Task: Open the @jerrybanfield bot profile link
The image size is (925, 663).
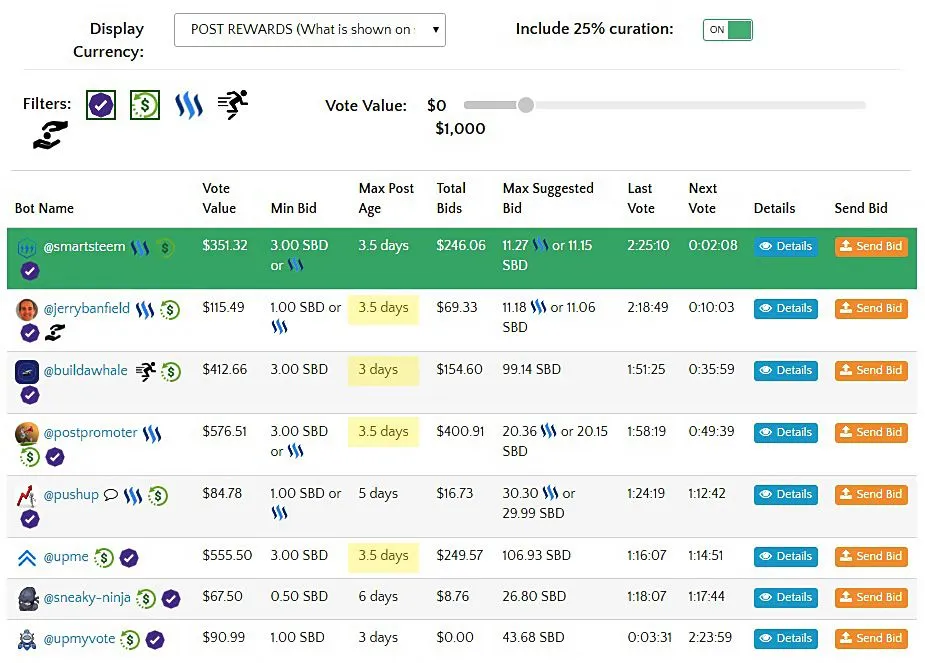Action: point(87,308)
